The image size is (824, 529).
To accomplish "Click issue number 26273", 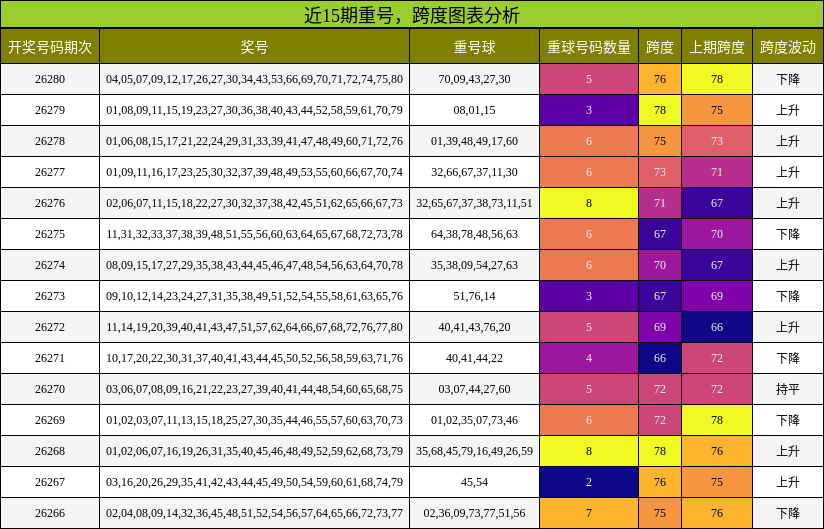I will point(50,296).
